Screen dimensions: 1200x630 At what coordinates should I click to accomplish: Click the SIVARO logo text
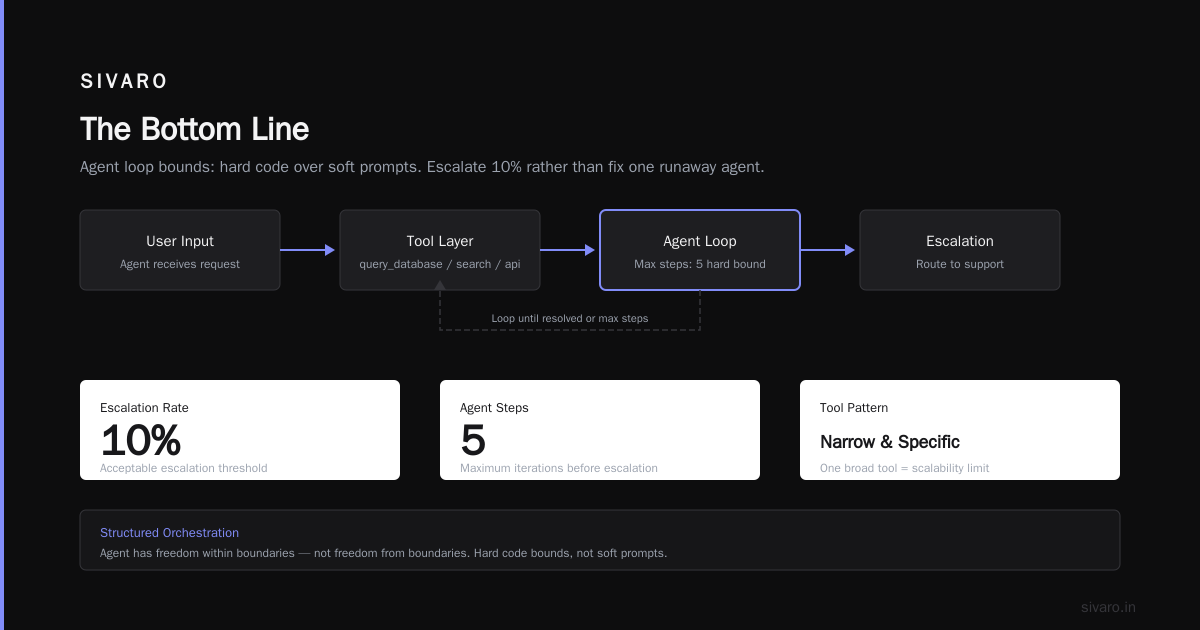coord(124,82)
